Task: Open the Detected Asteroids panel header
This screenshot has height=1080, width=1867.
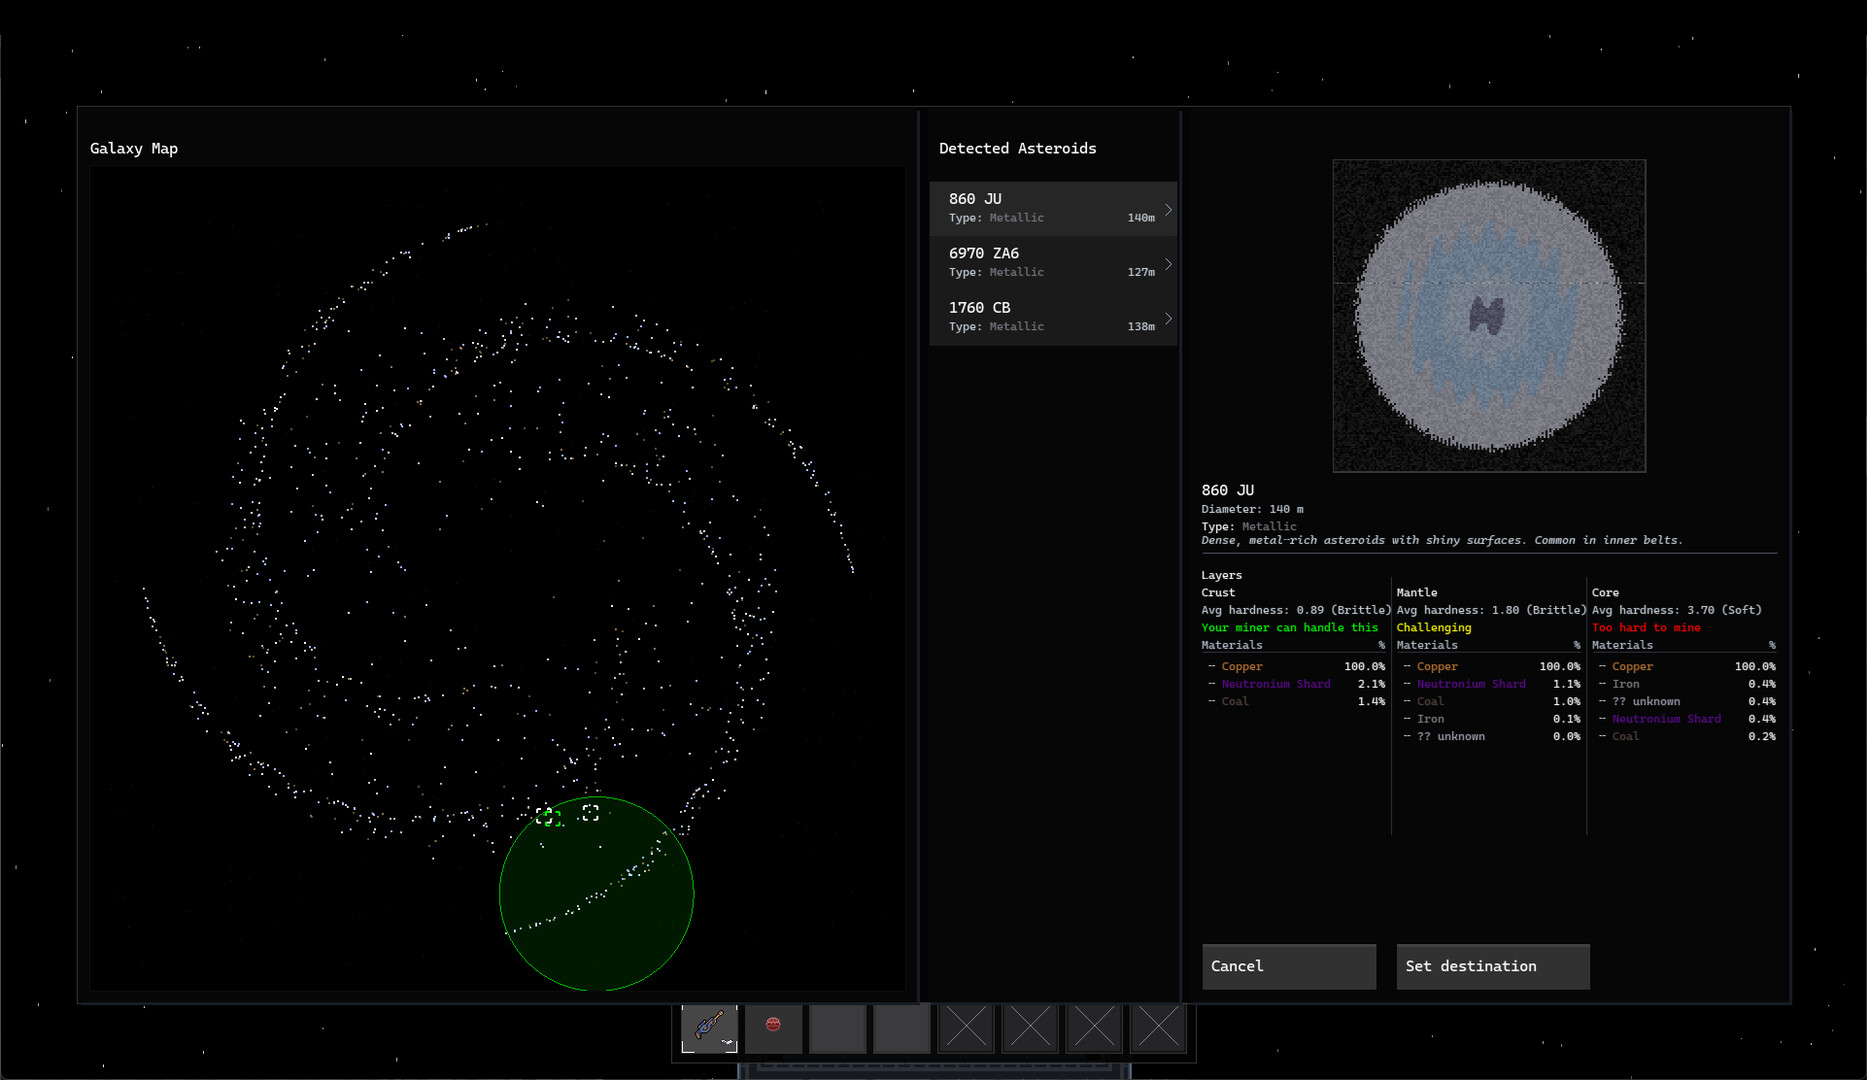Action: pyautogui.click(x=1017, y=148)
